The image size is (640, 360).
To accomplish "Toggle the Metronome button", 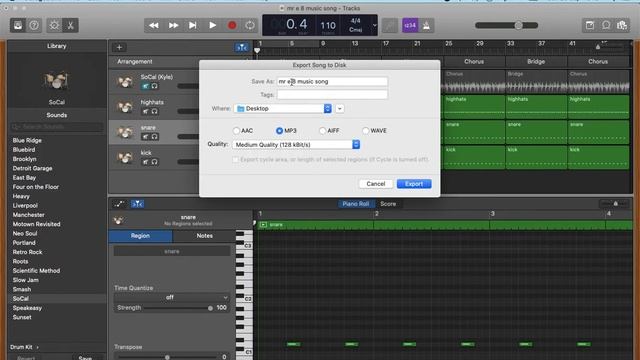I will (426, 25).
